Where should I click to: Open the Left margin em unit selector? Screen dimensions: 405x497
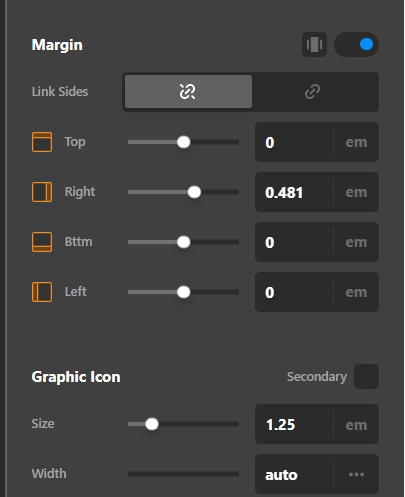(356, 292)
